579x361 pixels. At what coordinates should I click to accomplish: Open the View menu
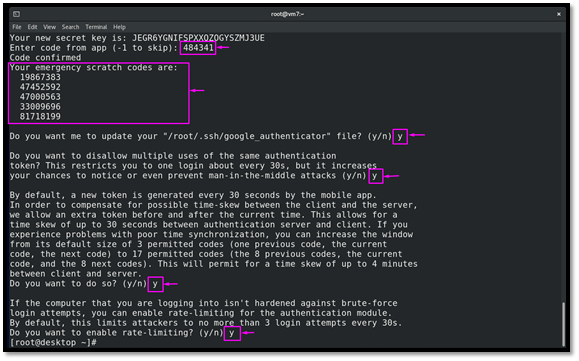coord(49,27)
